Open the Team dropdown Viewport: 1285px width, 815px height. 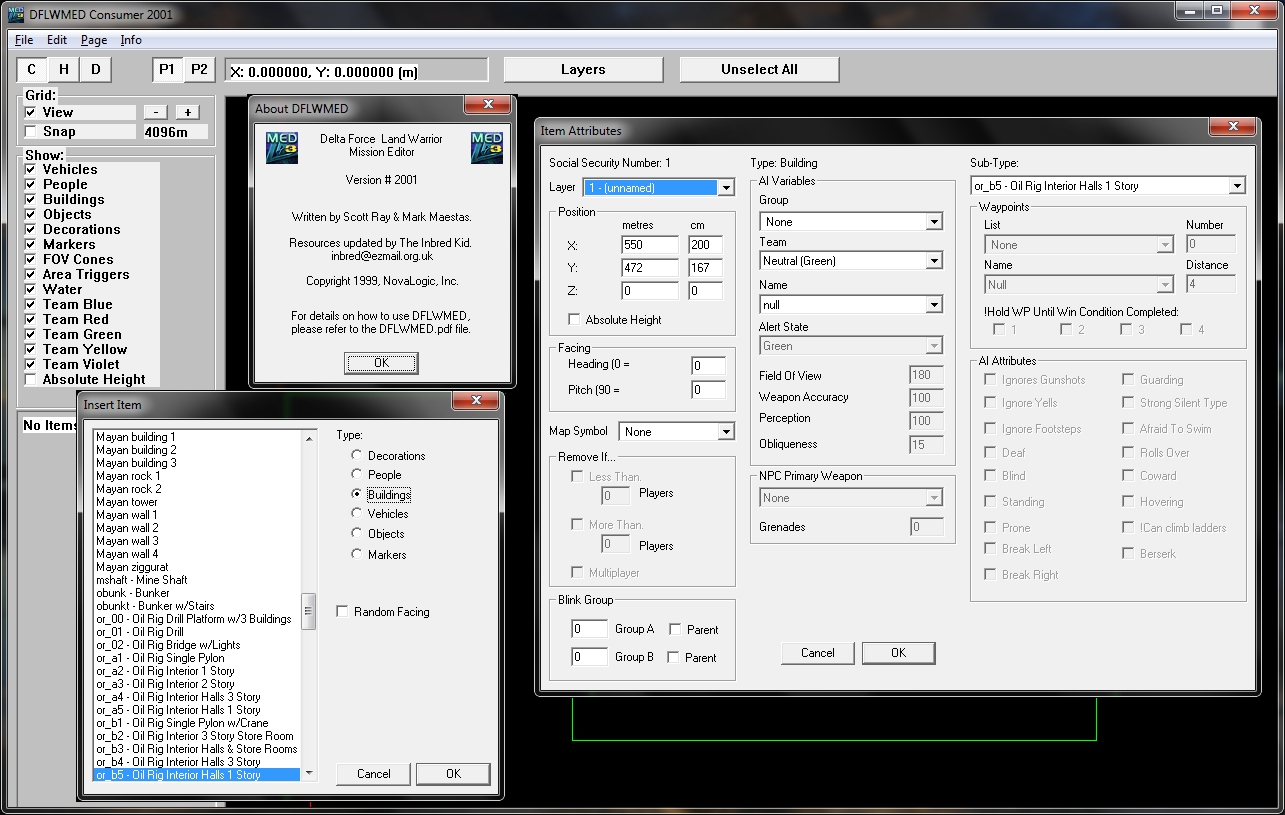point(851,261)
